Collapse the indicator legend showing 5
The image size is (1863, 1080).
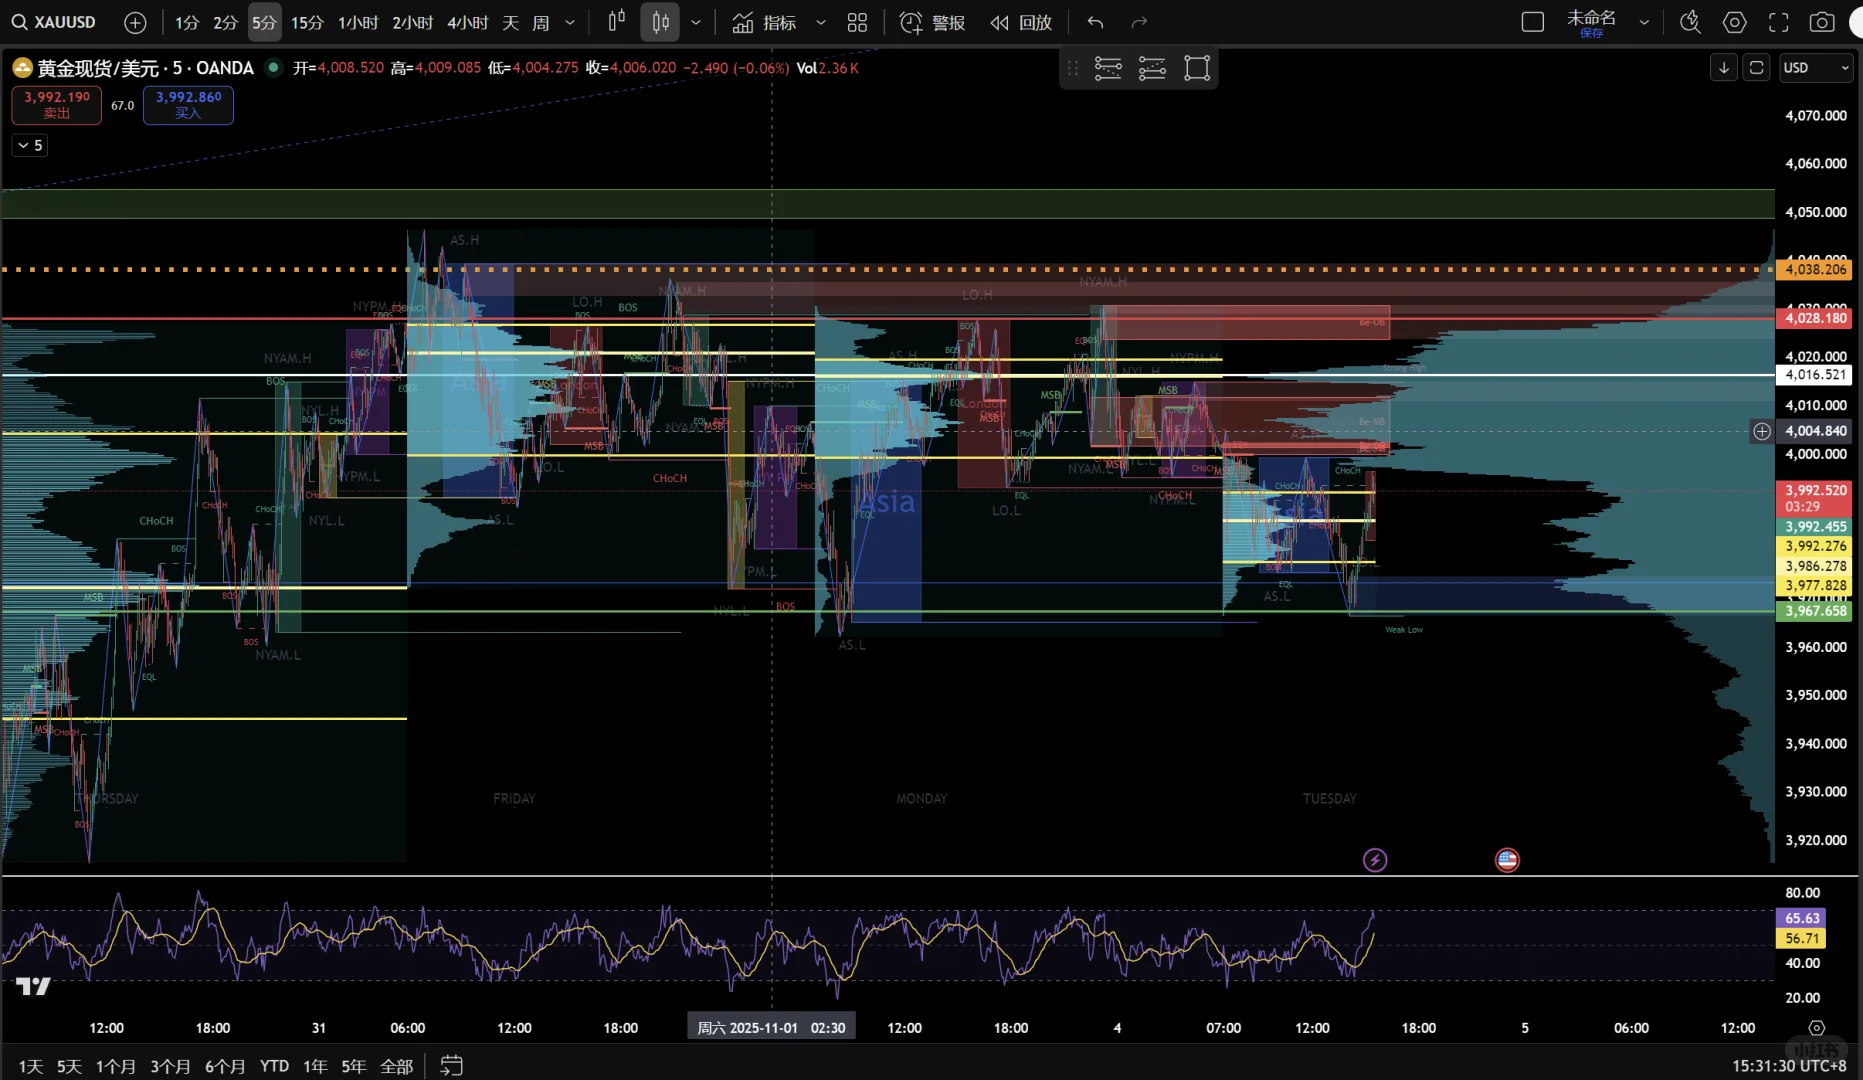29,145
